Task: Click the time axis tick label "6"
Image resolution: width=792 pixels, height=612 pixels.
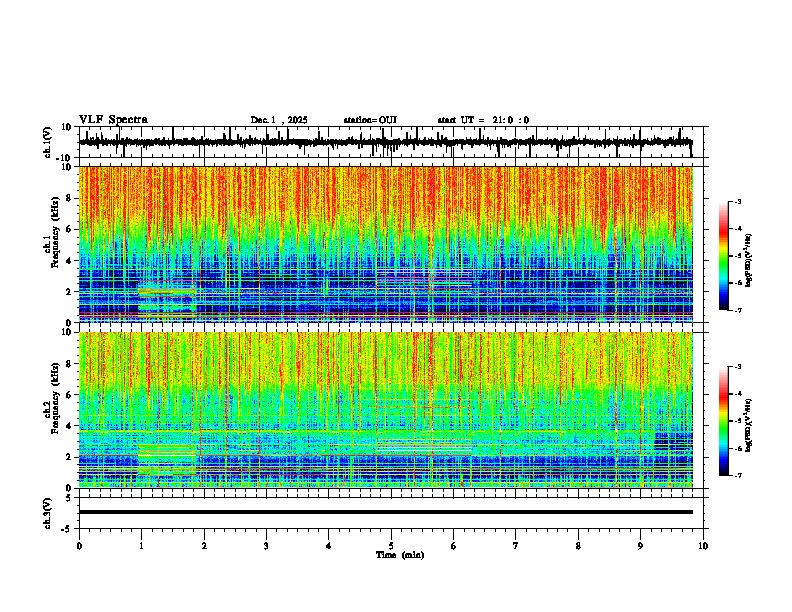Action: (x=454, y=546)
